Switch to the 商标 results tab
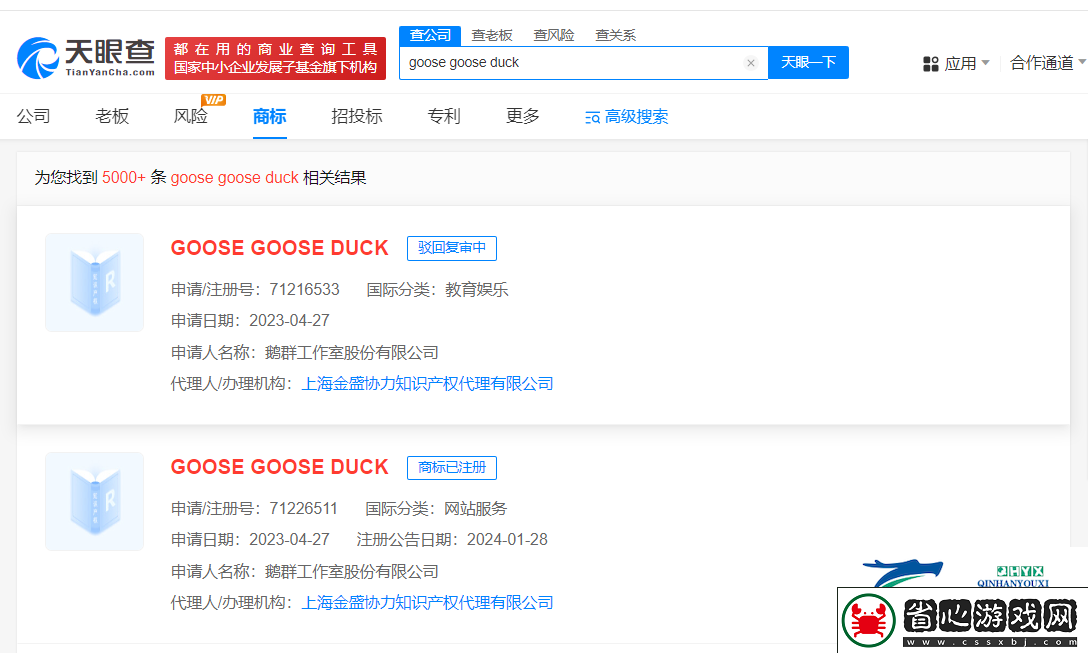Image resolution: width=1088 pixels, height=653 pixels. [269, 116]
